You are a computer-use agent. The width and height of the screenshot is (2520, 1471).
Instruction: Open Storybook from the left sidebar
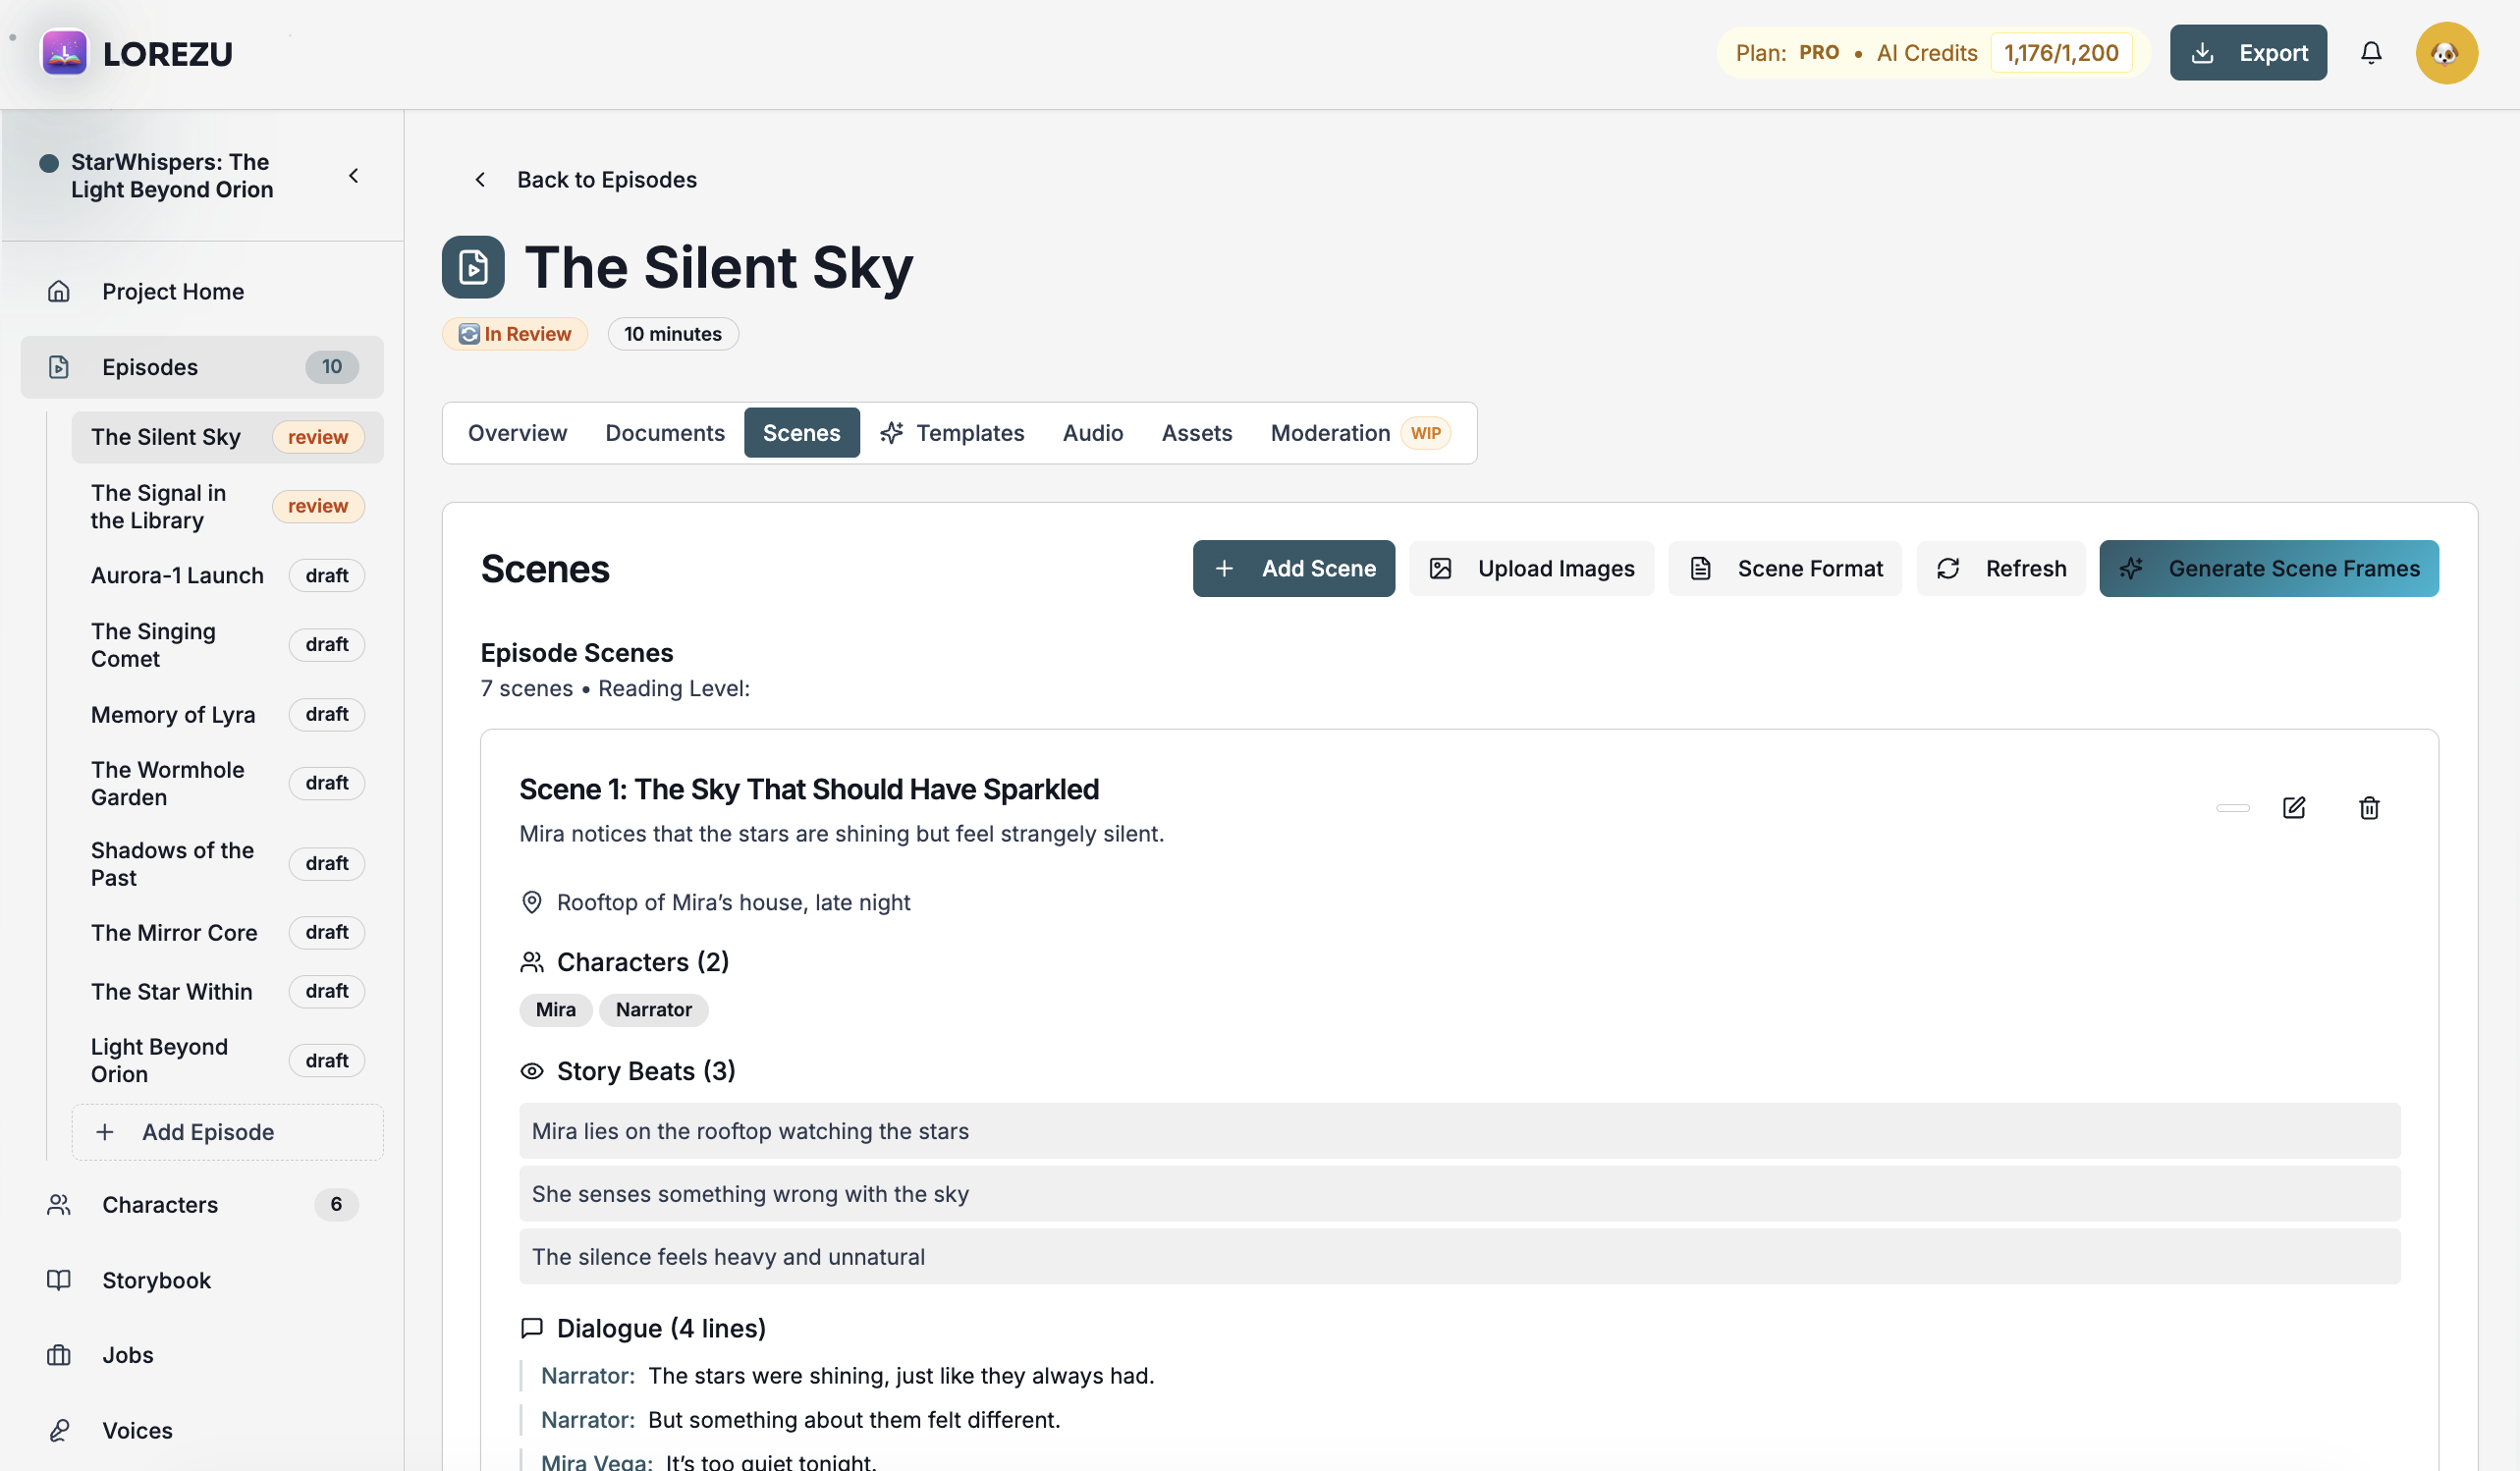pyautogui.click(x=155, y=1280)
